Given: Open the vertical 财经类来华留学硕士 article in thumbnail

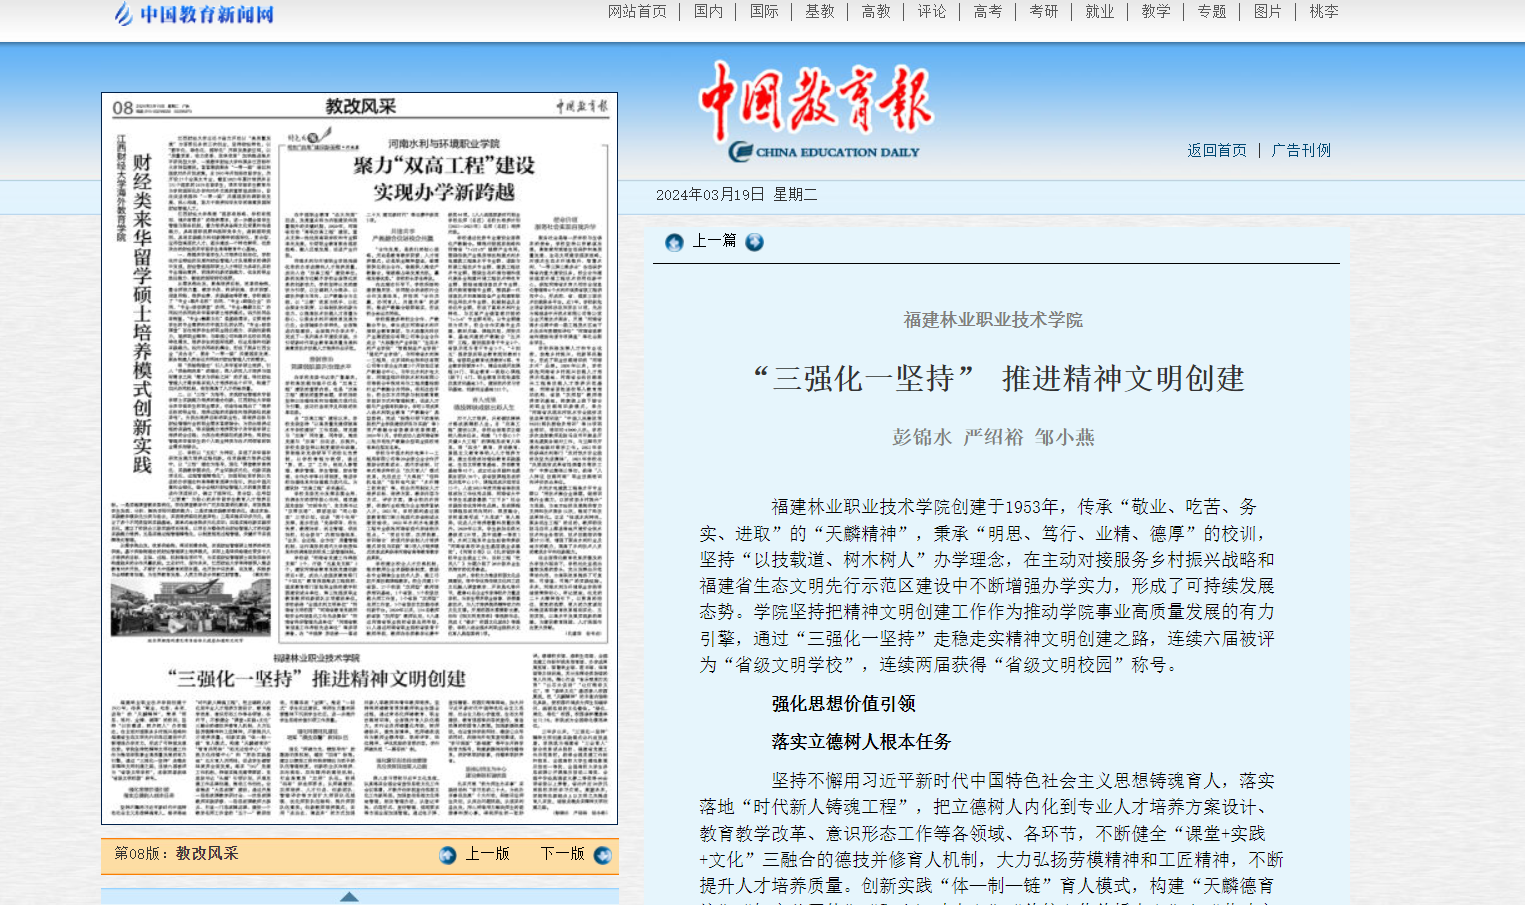Looking at the screenshot, I should [x=142, y=312].
